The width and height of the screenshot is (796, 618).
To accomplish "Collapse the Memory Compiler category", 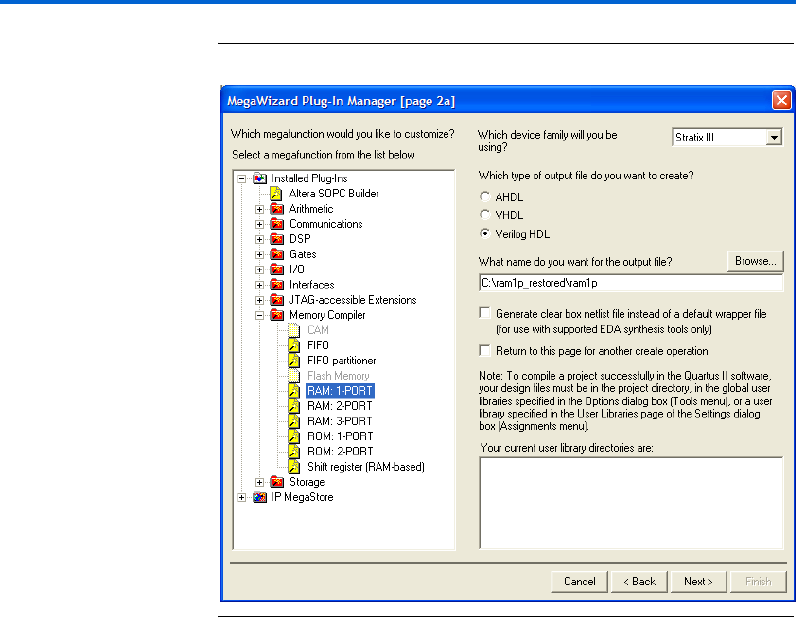I will [x=259, y=315].
